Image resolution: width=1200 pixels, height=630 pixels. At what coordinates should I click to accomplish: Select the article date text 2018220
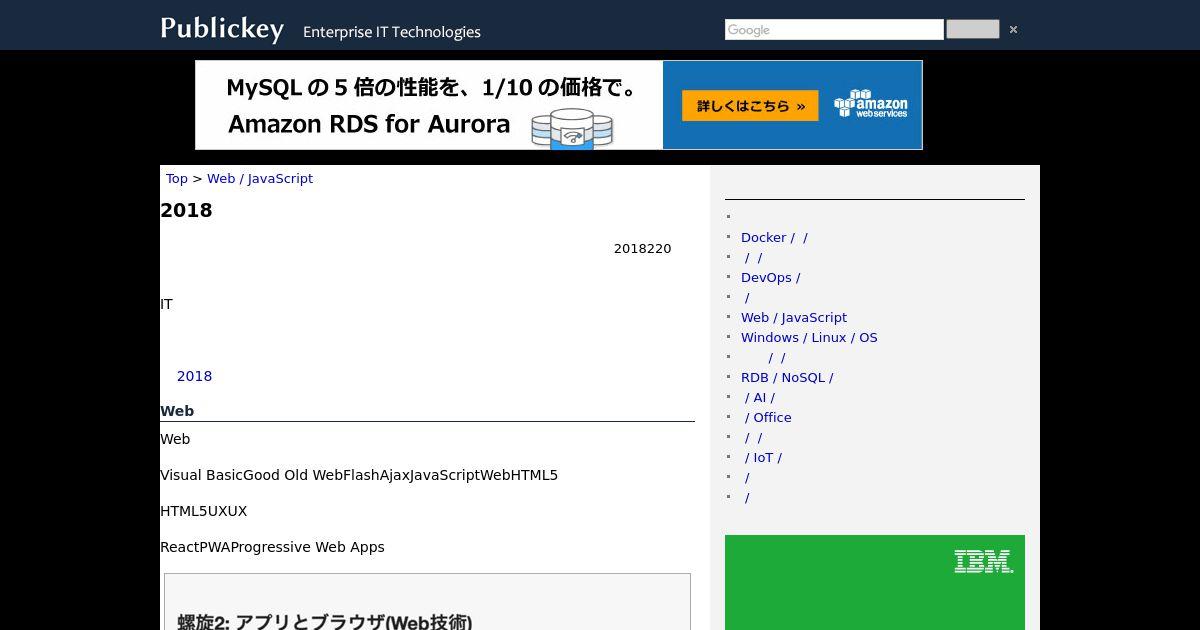point(642,248)
